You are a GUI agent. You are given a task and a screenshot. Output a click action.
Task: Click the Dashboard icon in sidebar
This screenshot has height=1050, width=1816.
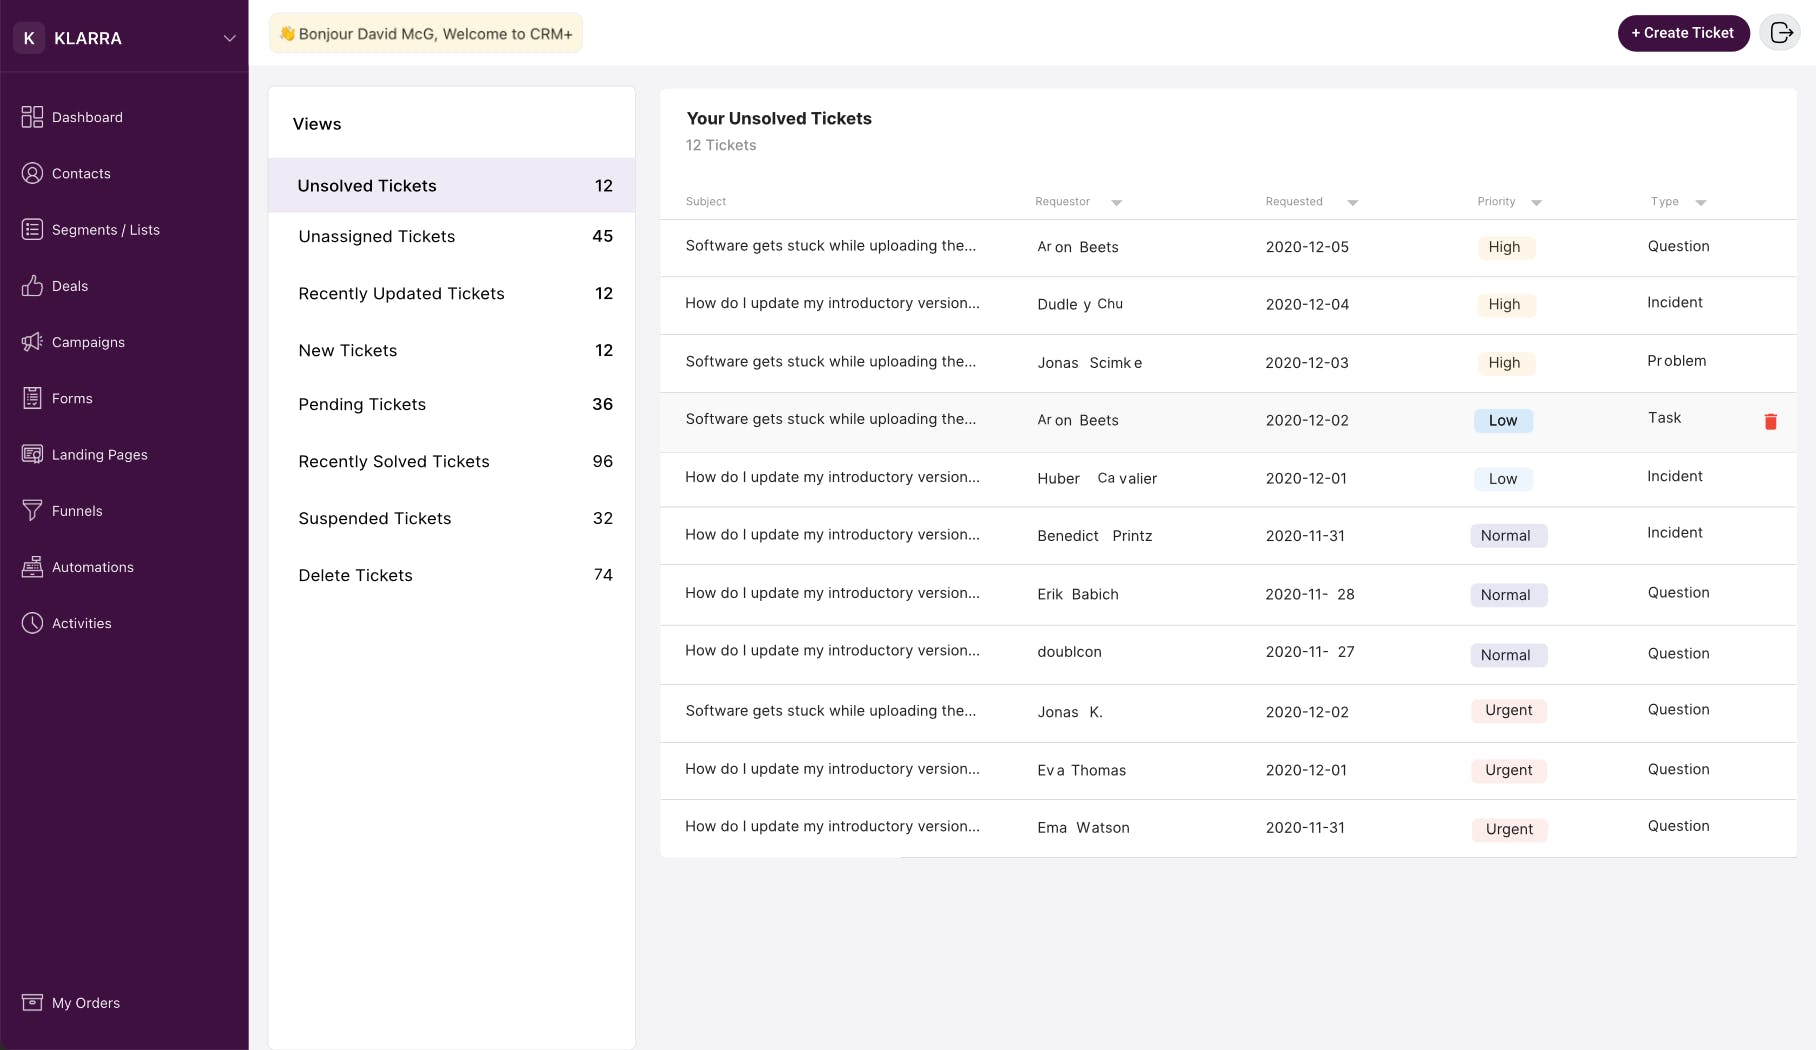[x=32, y=117]
